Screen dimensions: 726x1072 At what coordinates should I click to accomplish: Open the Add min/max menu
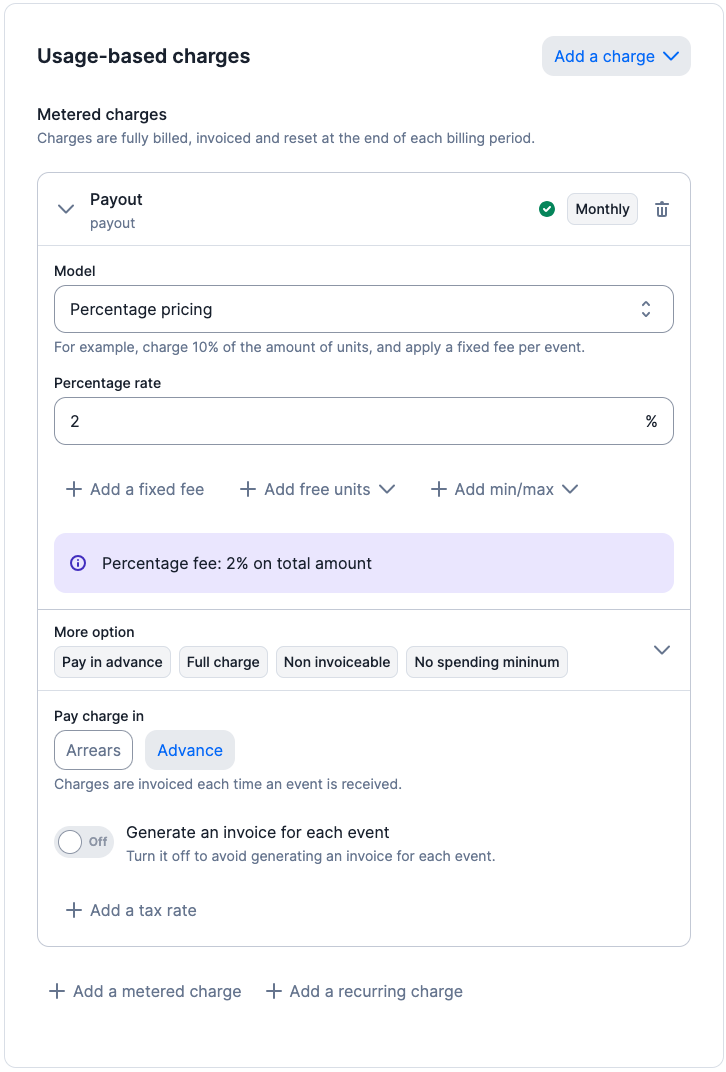click(505, 489)
